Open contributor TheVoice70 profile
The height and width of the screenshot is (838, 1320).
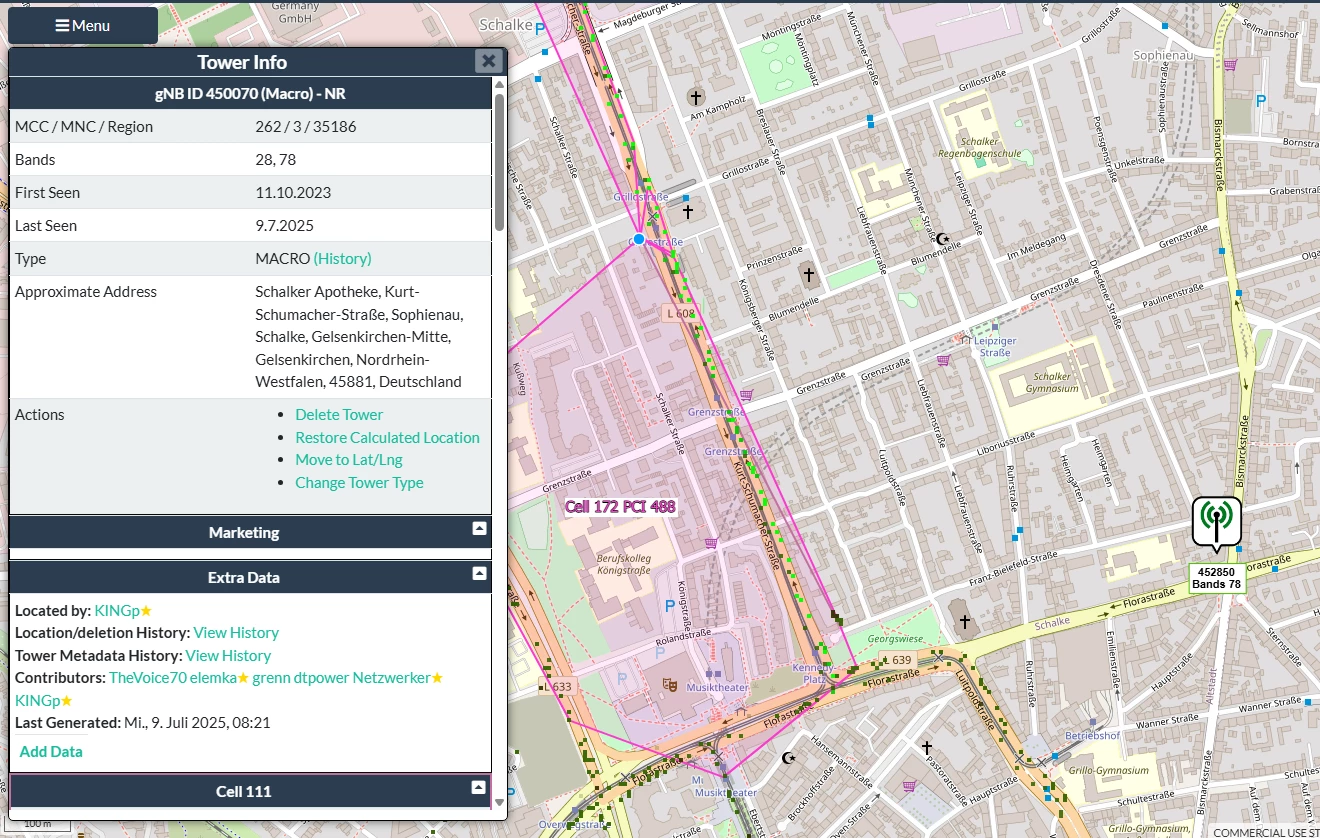point(148,677)
